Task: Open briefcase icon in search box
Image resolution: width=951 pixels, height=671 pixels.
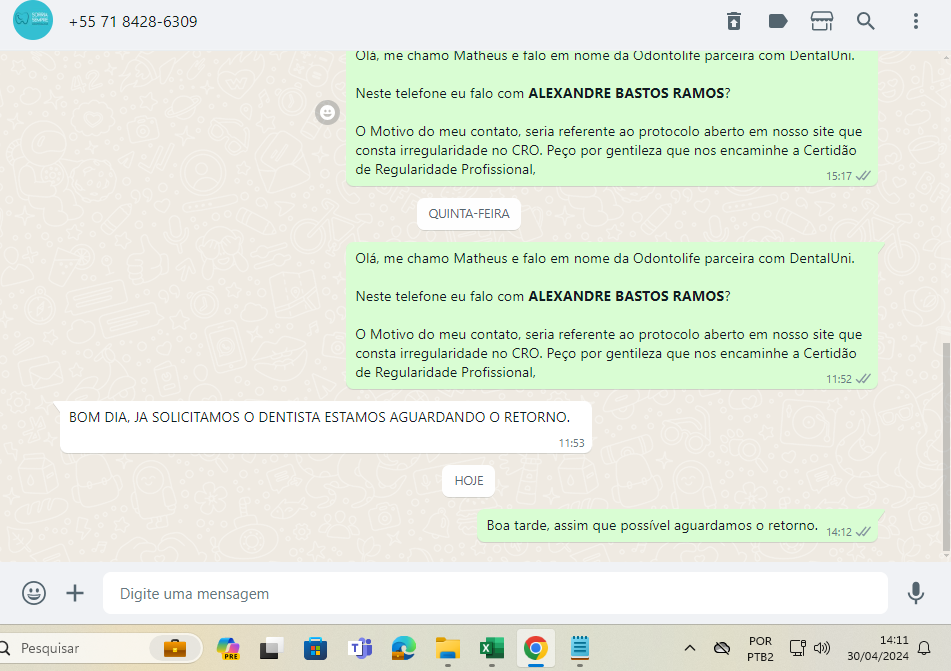Action: 175,648
